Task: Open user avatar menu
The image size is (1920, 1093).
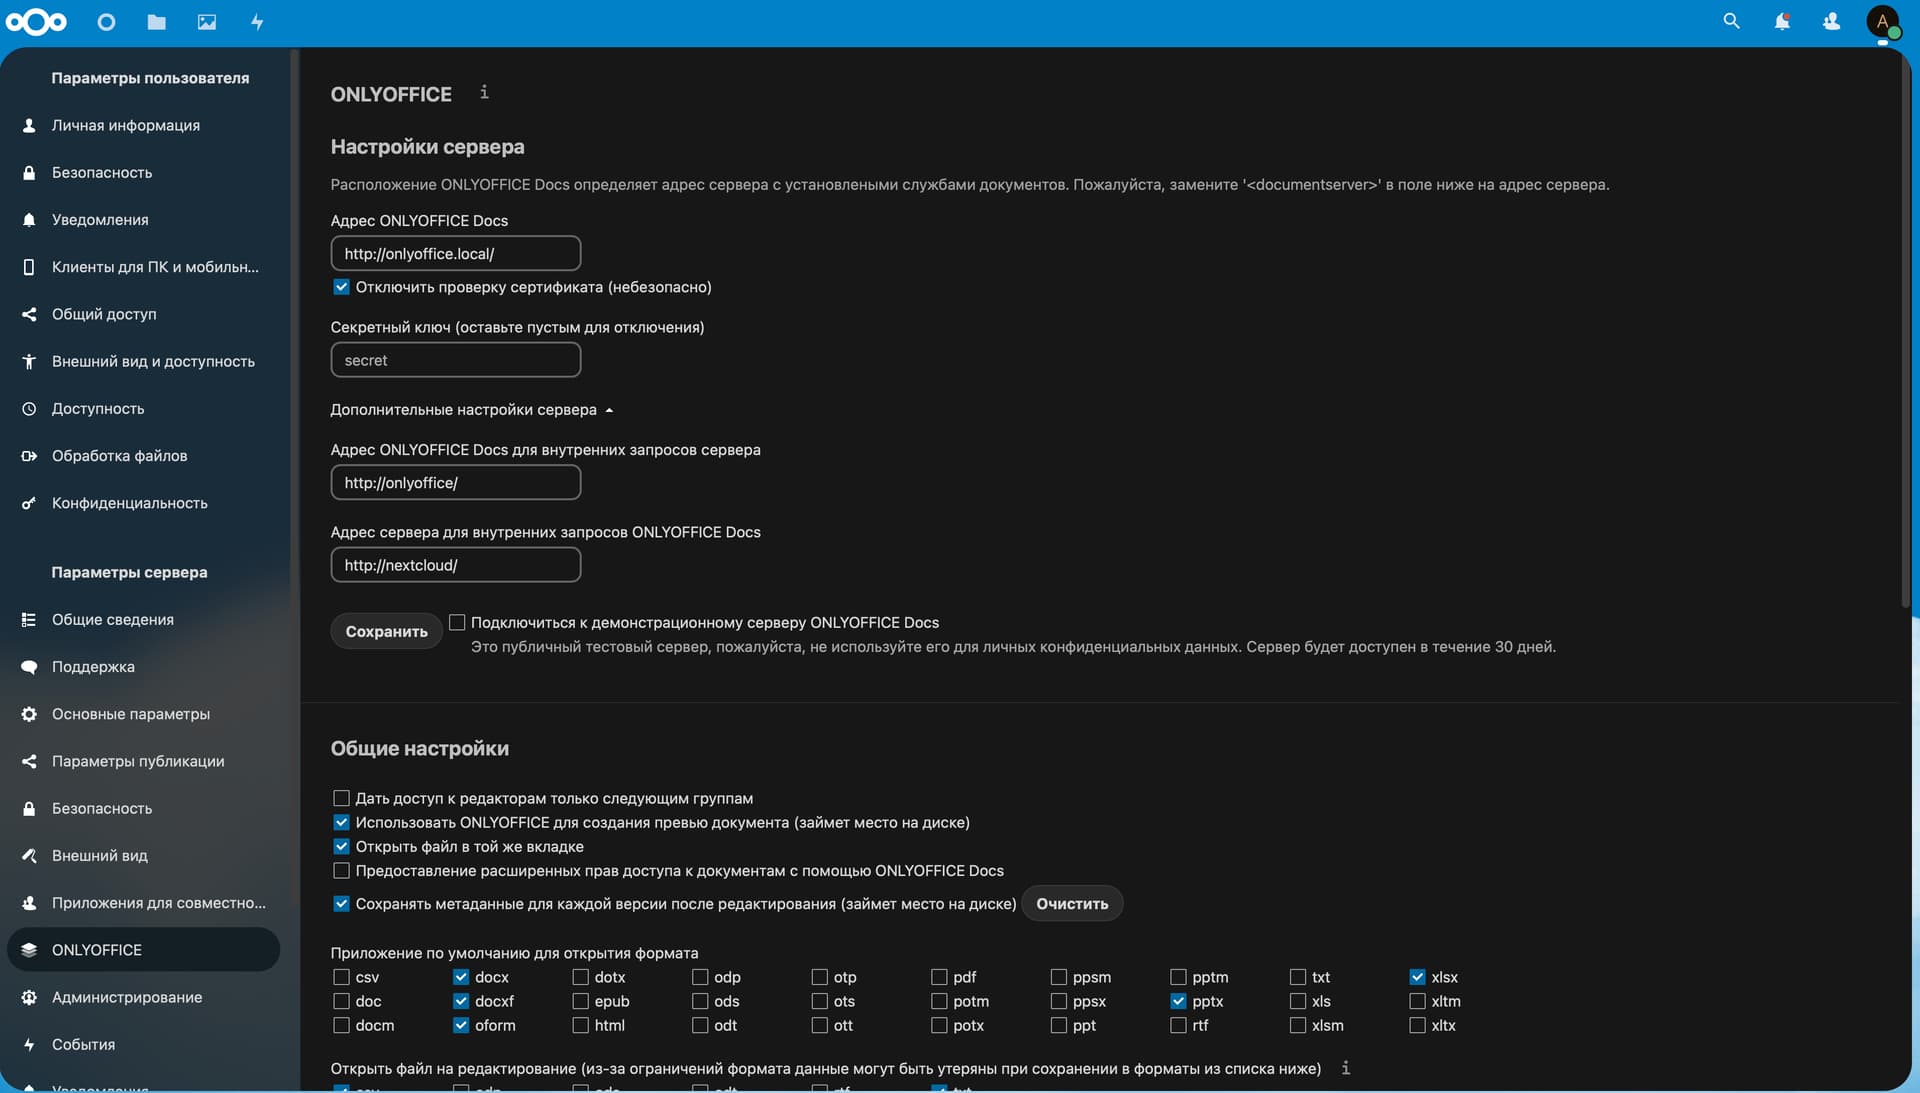Action: pos(1882,21)
